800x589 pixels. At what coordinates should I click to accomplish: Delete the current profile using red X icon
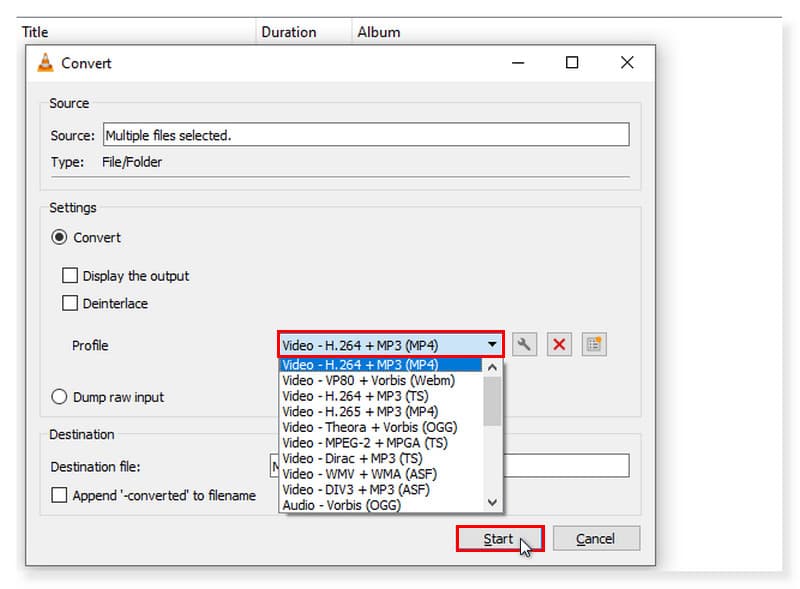pos(558,344)
